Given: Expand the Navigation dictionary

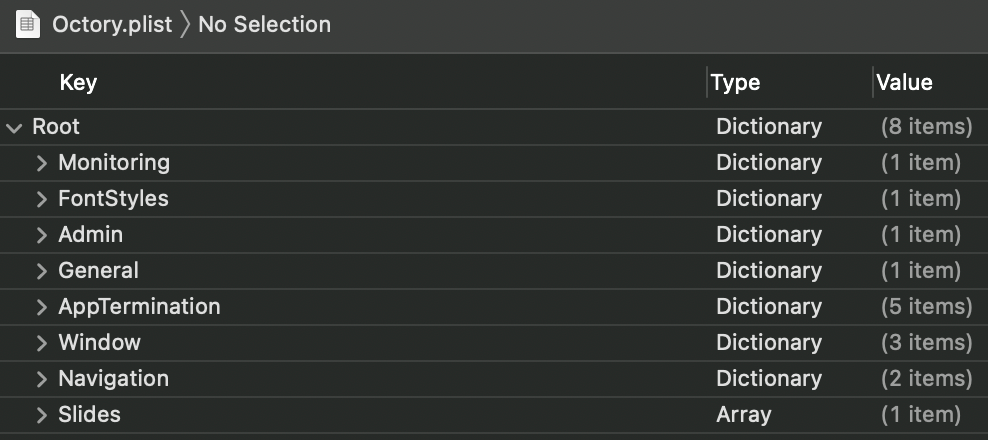Looking at the screenshot, I should [41, 379].
